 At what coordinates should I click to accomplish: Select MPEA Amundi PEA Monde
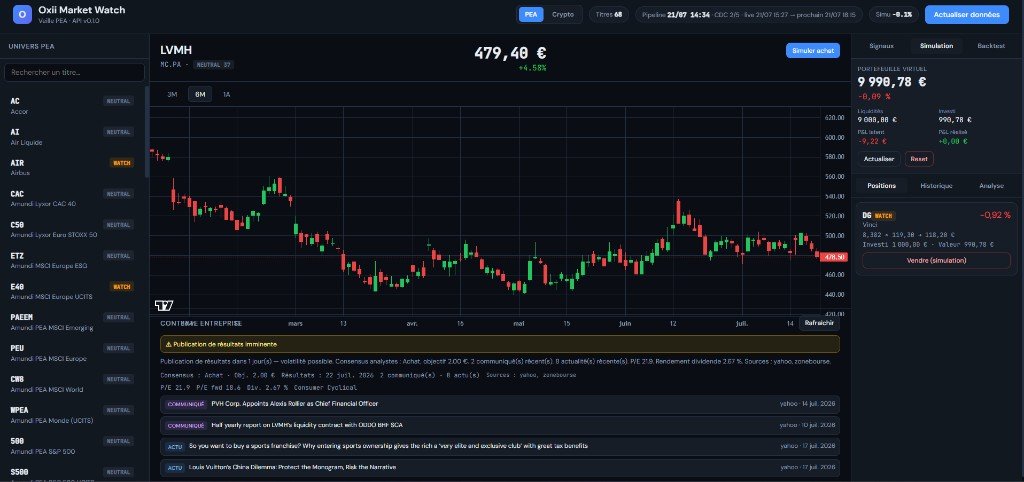(72, 415)
